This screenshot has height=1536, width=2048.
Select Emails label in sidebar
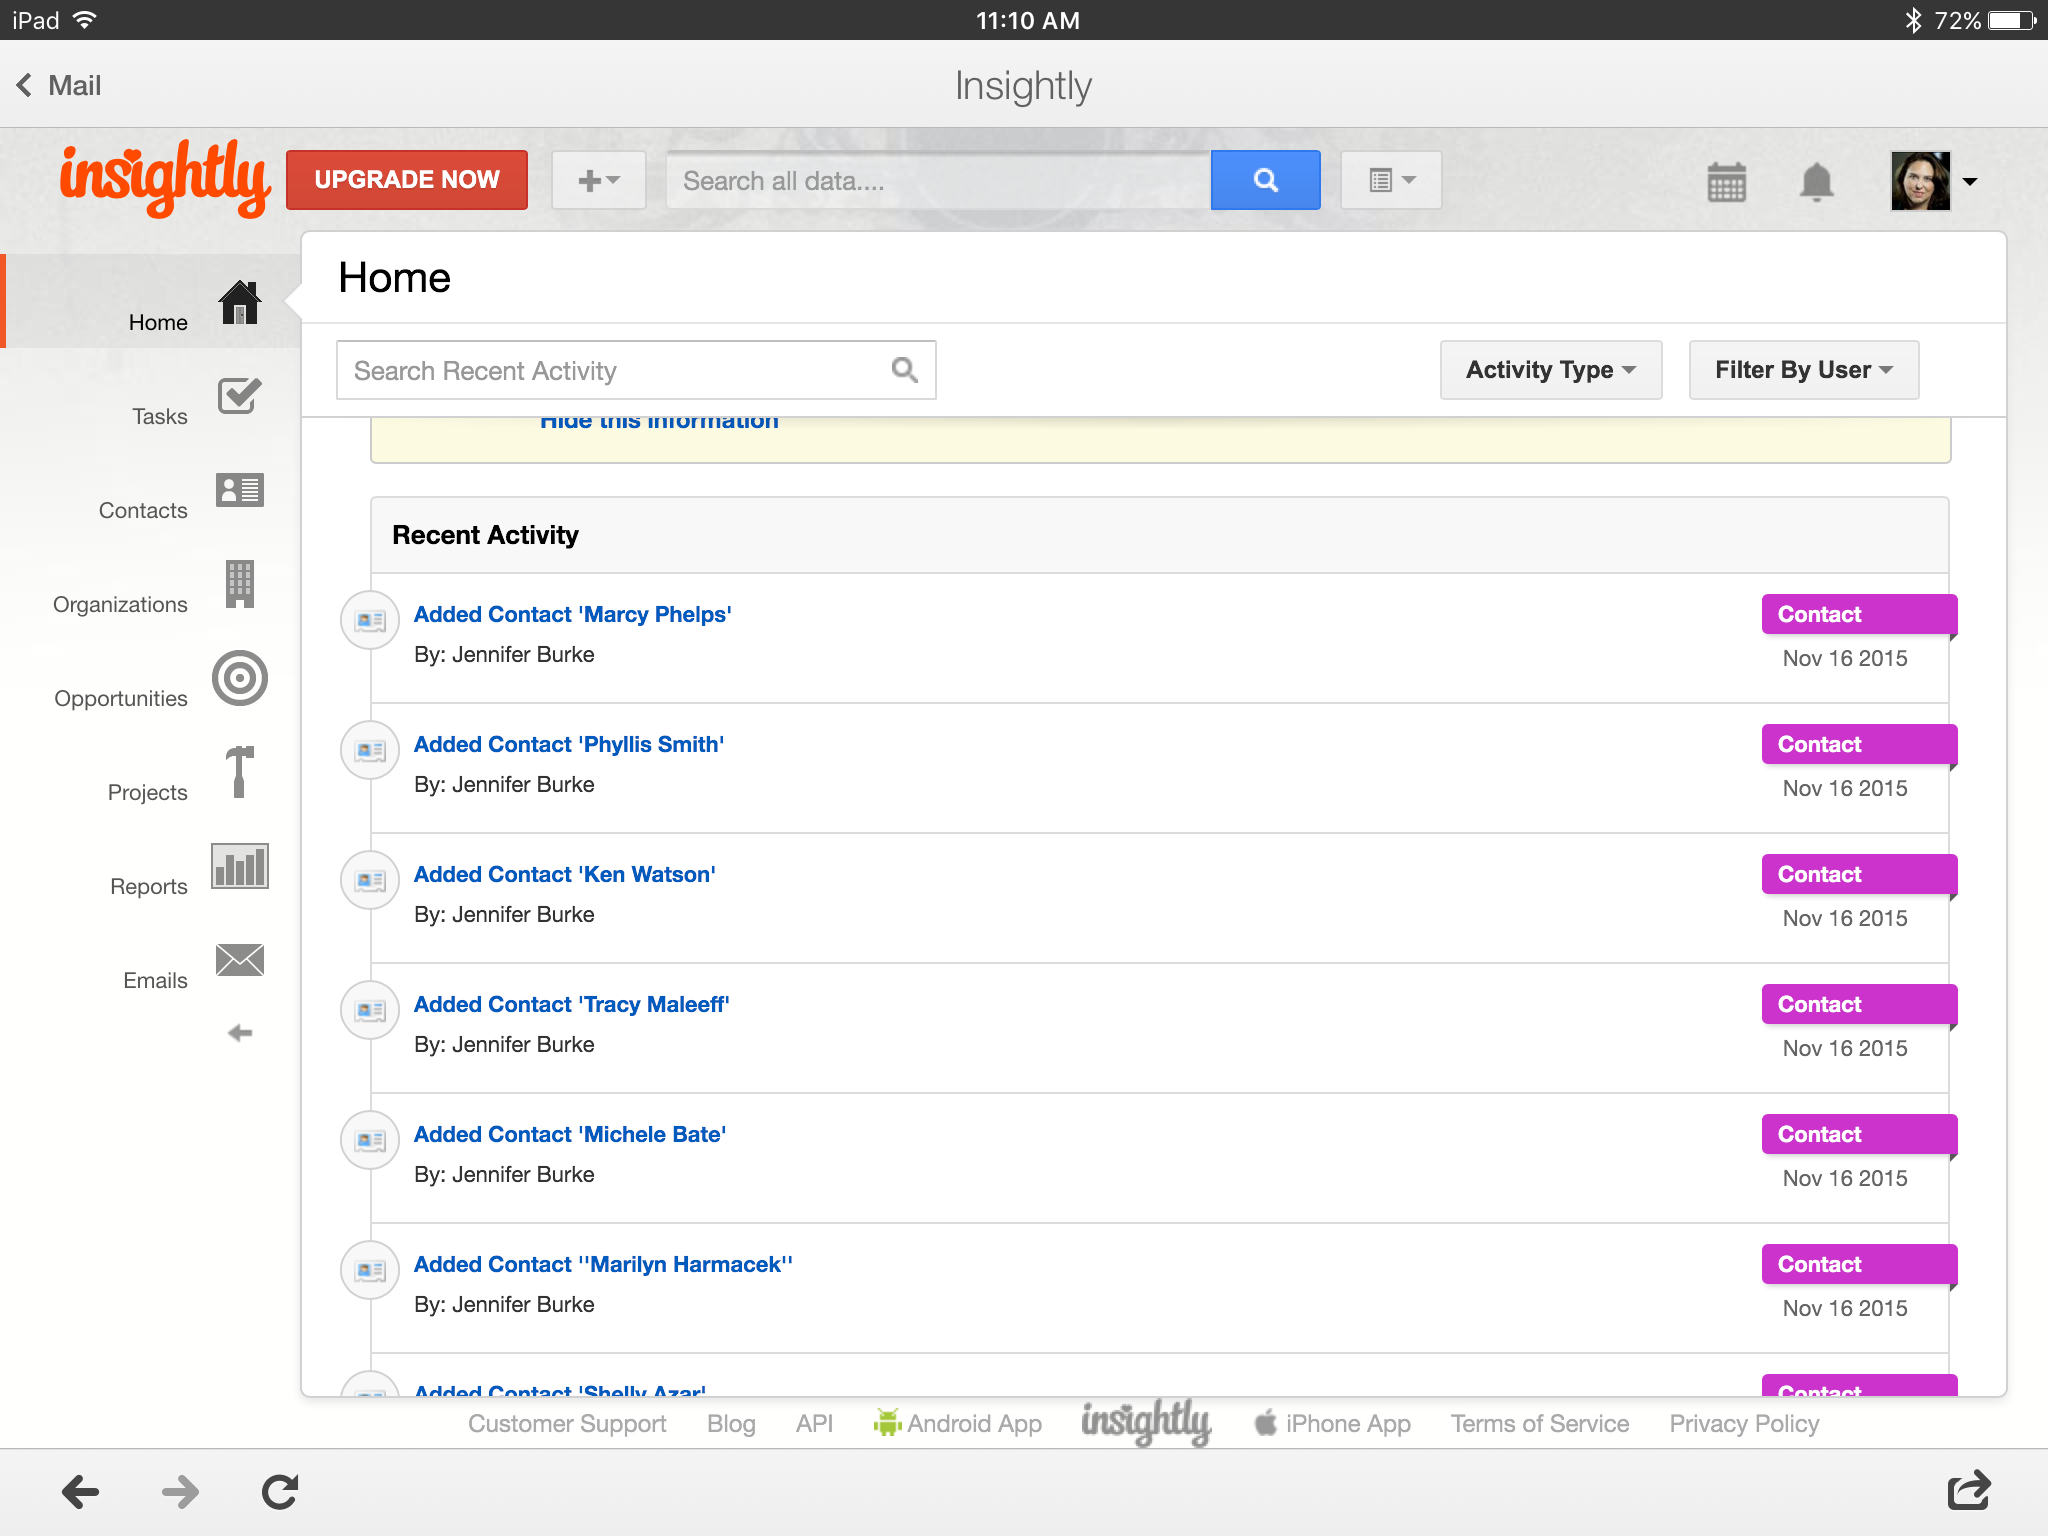tap(155, 980)
